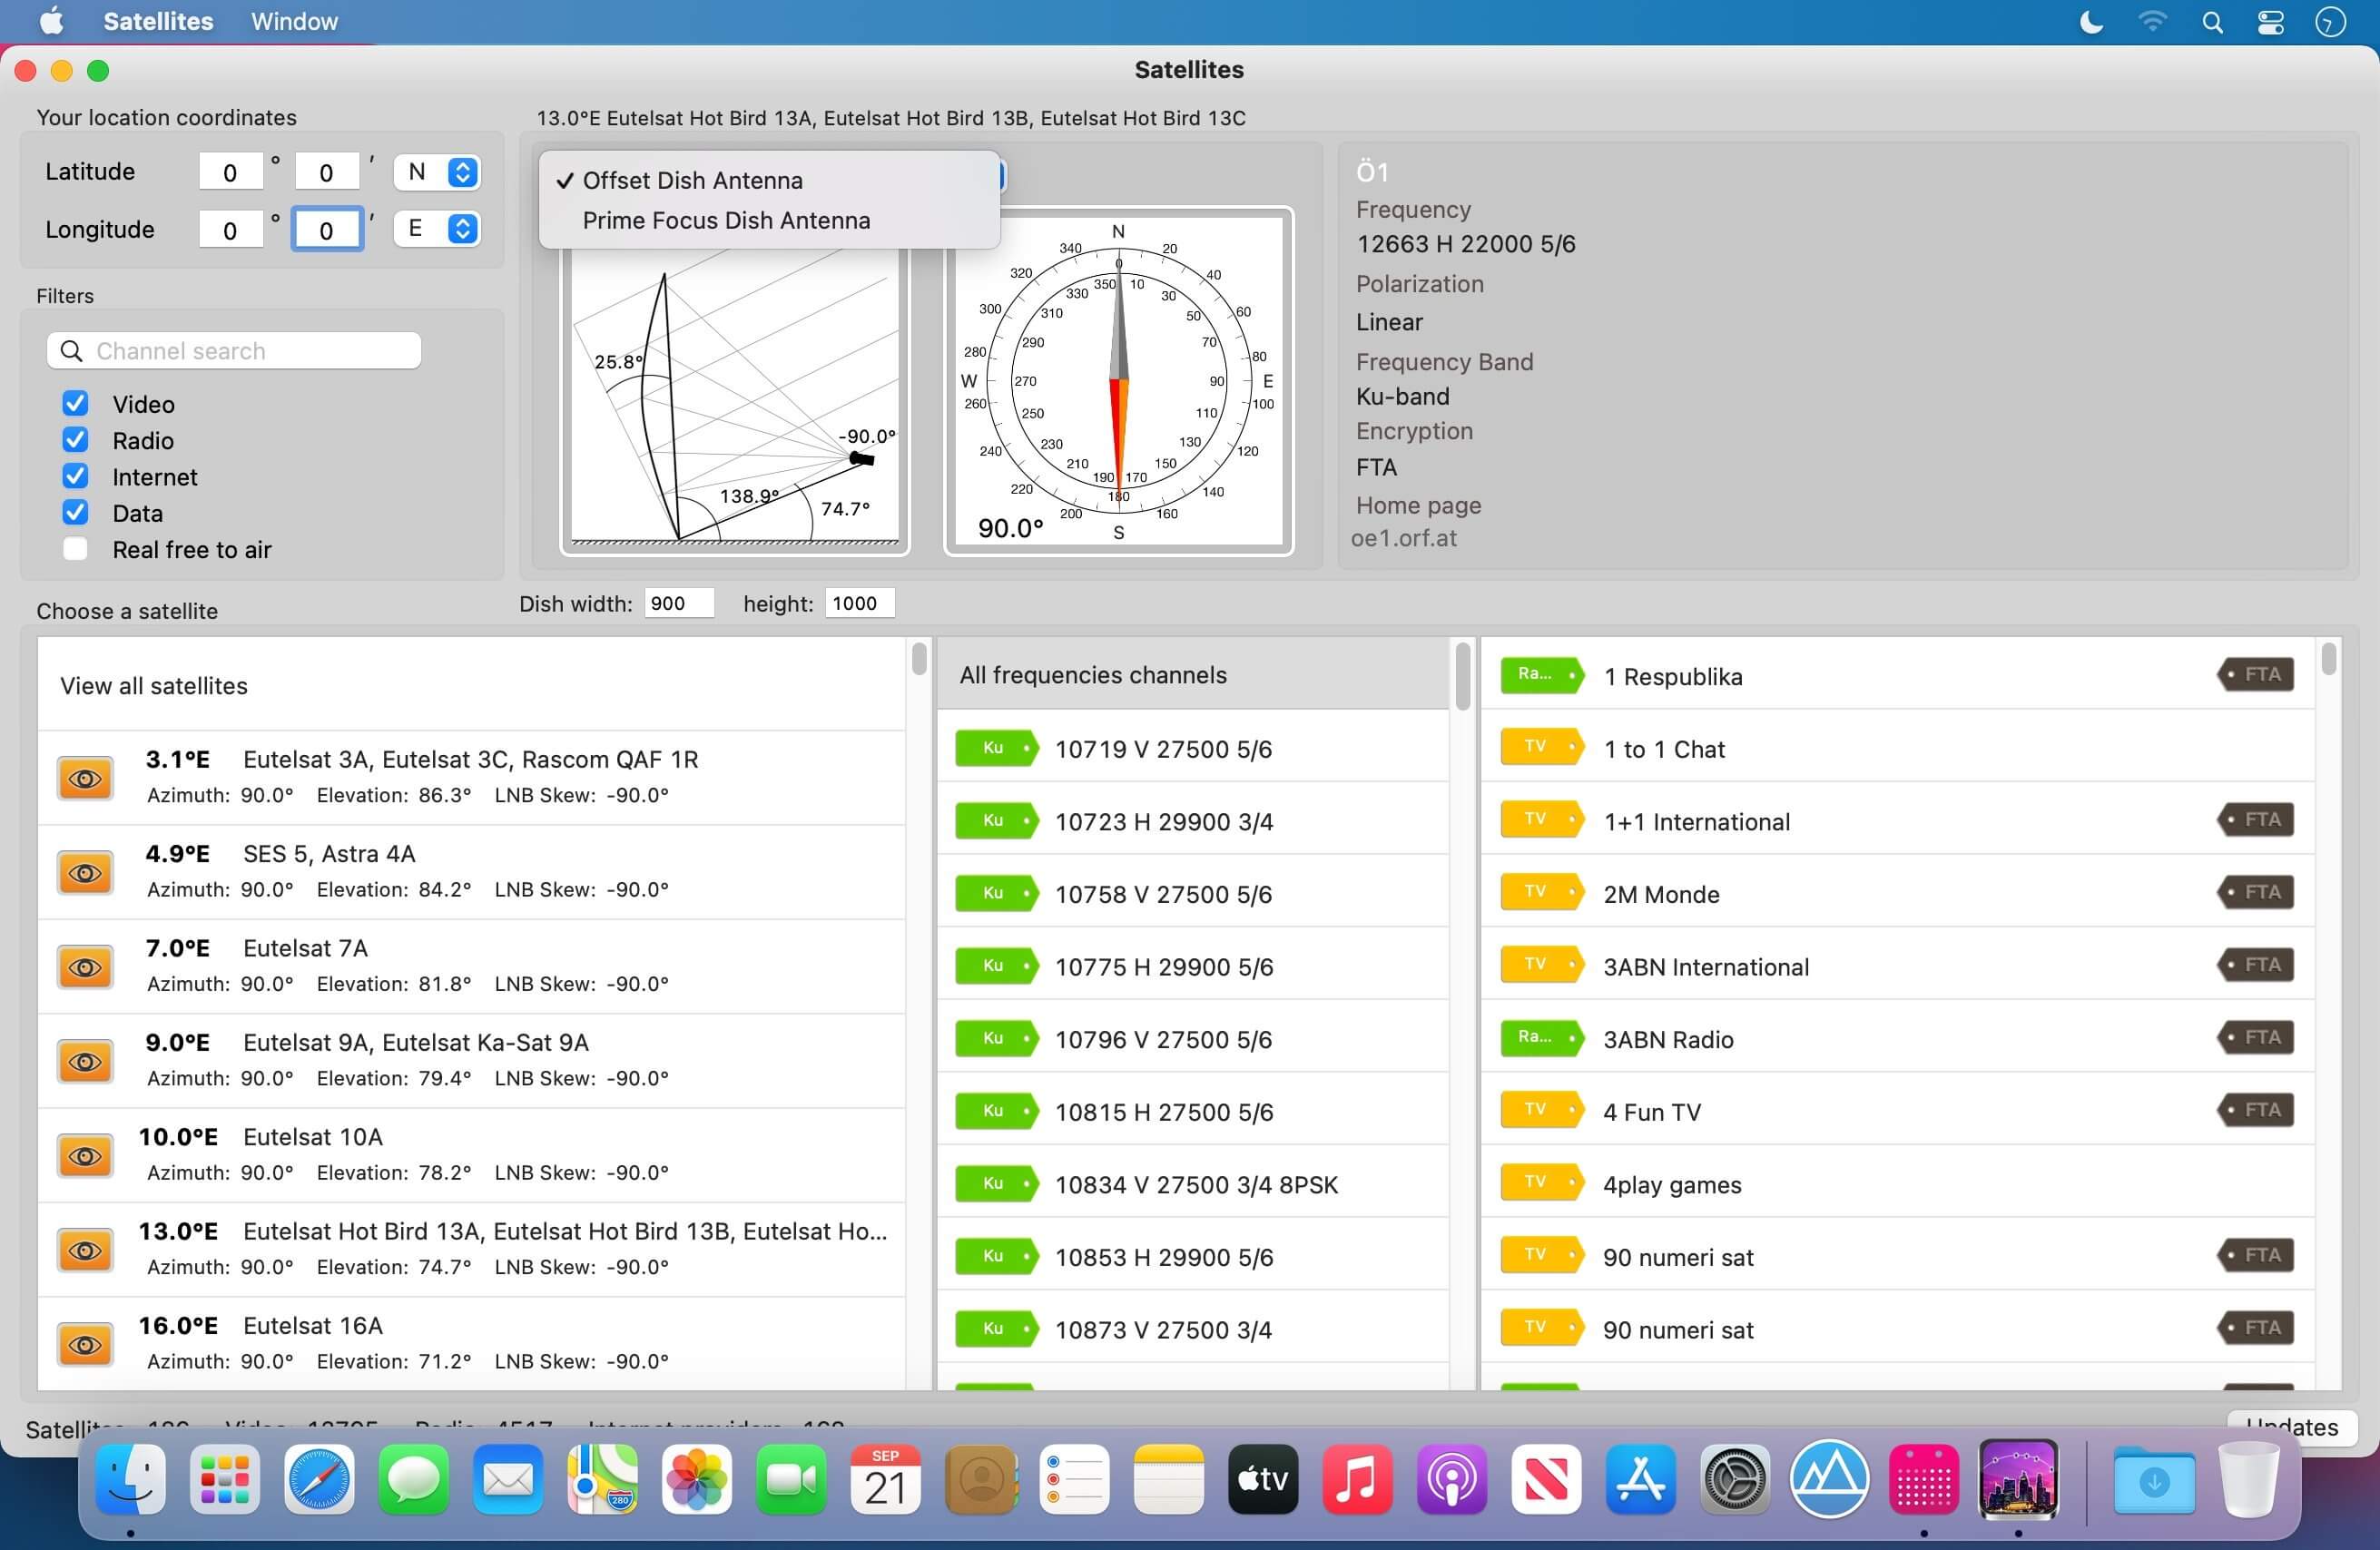Enable the Real free to air filter

click(75, 549)
